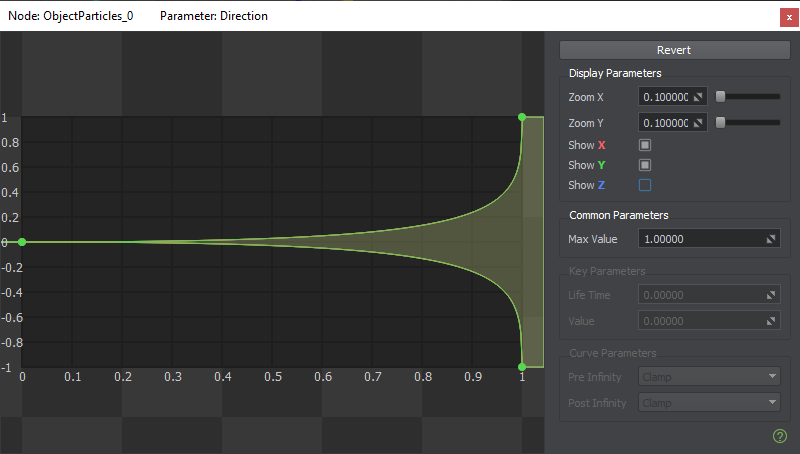Select the curve key point at origin

coord(22,242)
